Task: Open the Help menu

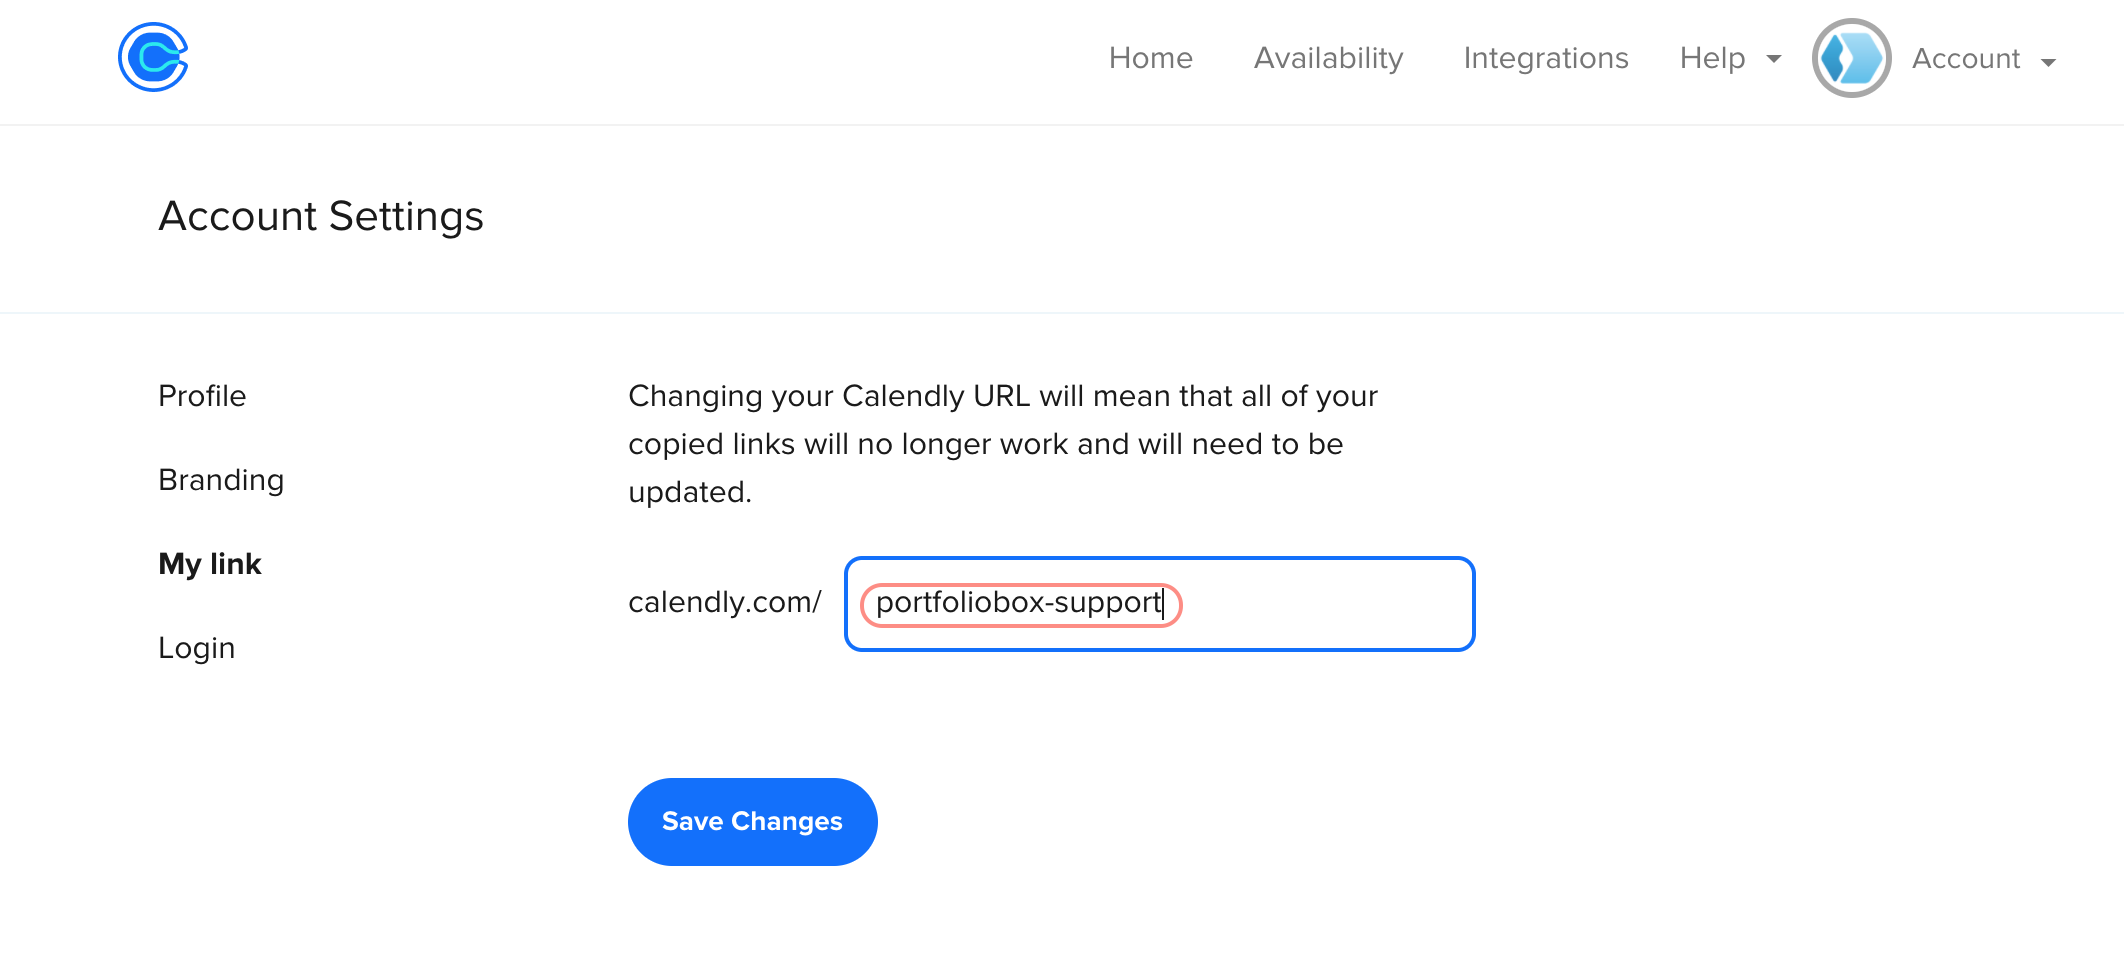Action: [1712, 58]
